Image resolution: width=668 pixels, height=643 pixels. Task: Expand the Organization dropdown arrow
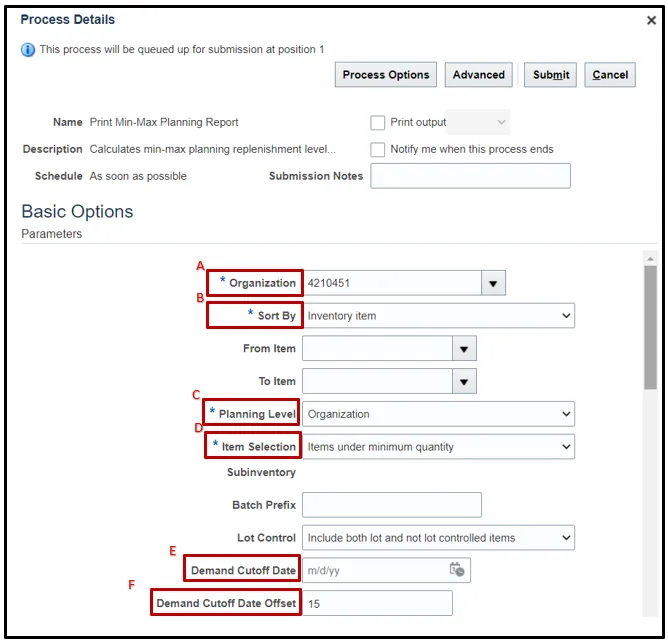pos(493,283)
